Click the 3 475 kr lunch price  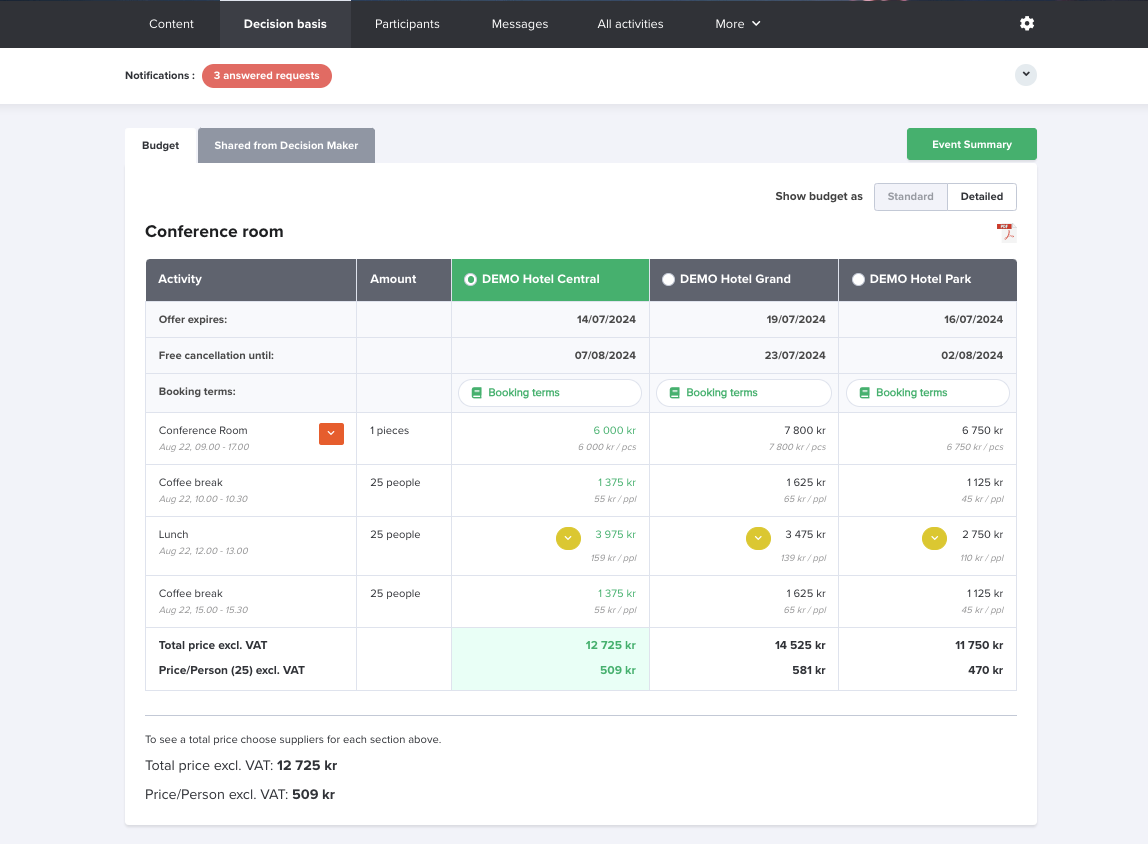tap(805, 535)
